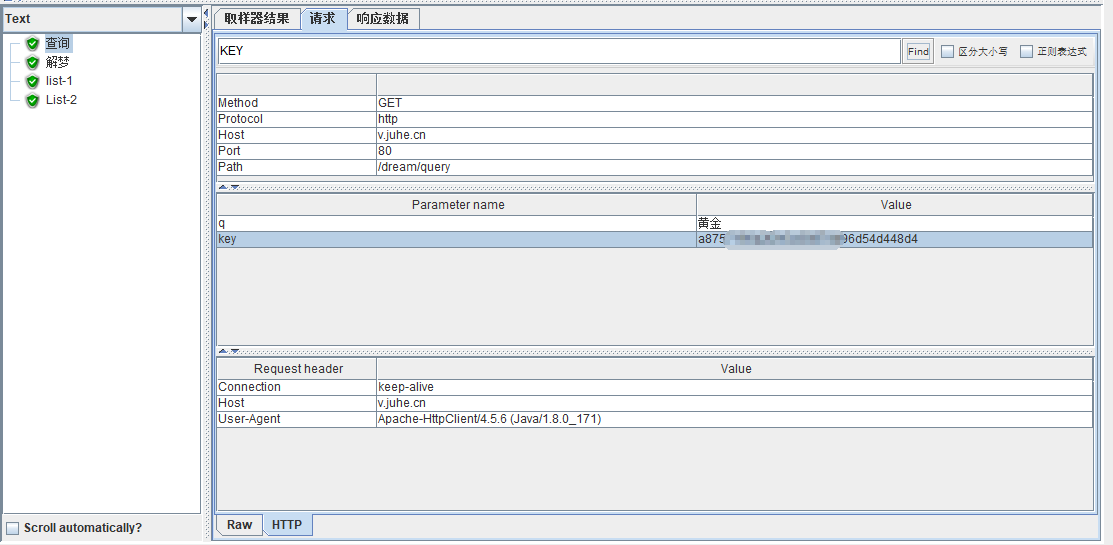Click green status icon beside list-1
The height and width of the screenshot is (545, 1113).
pyautogui.click(x=32, y=81)
